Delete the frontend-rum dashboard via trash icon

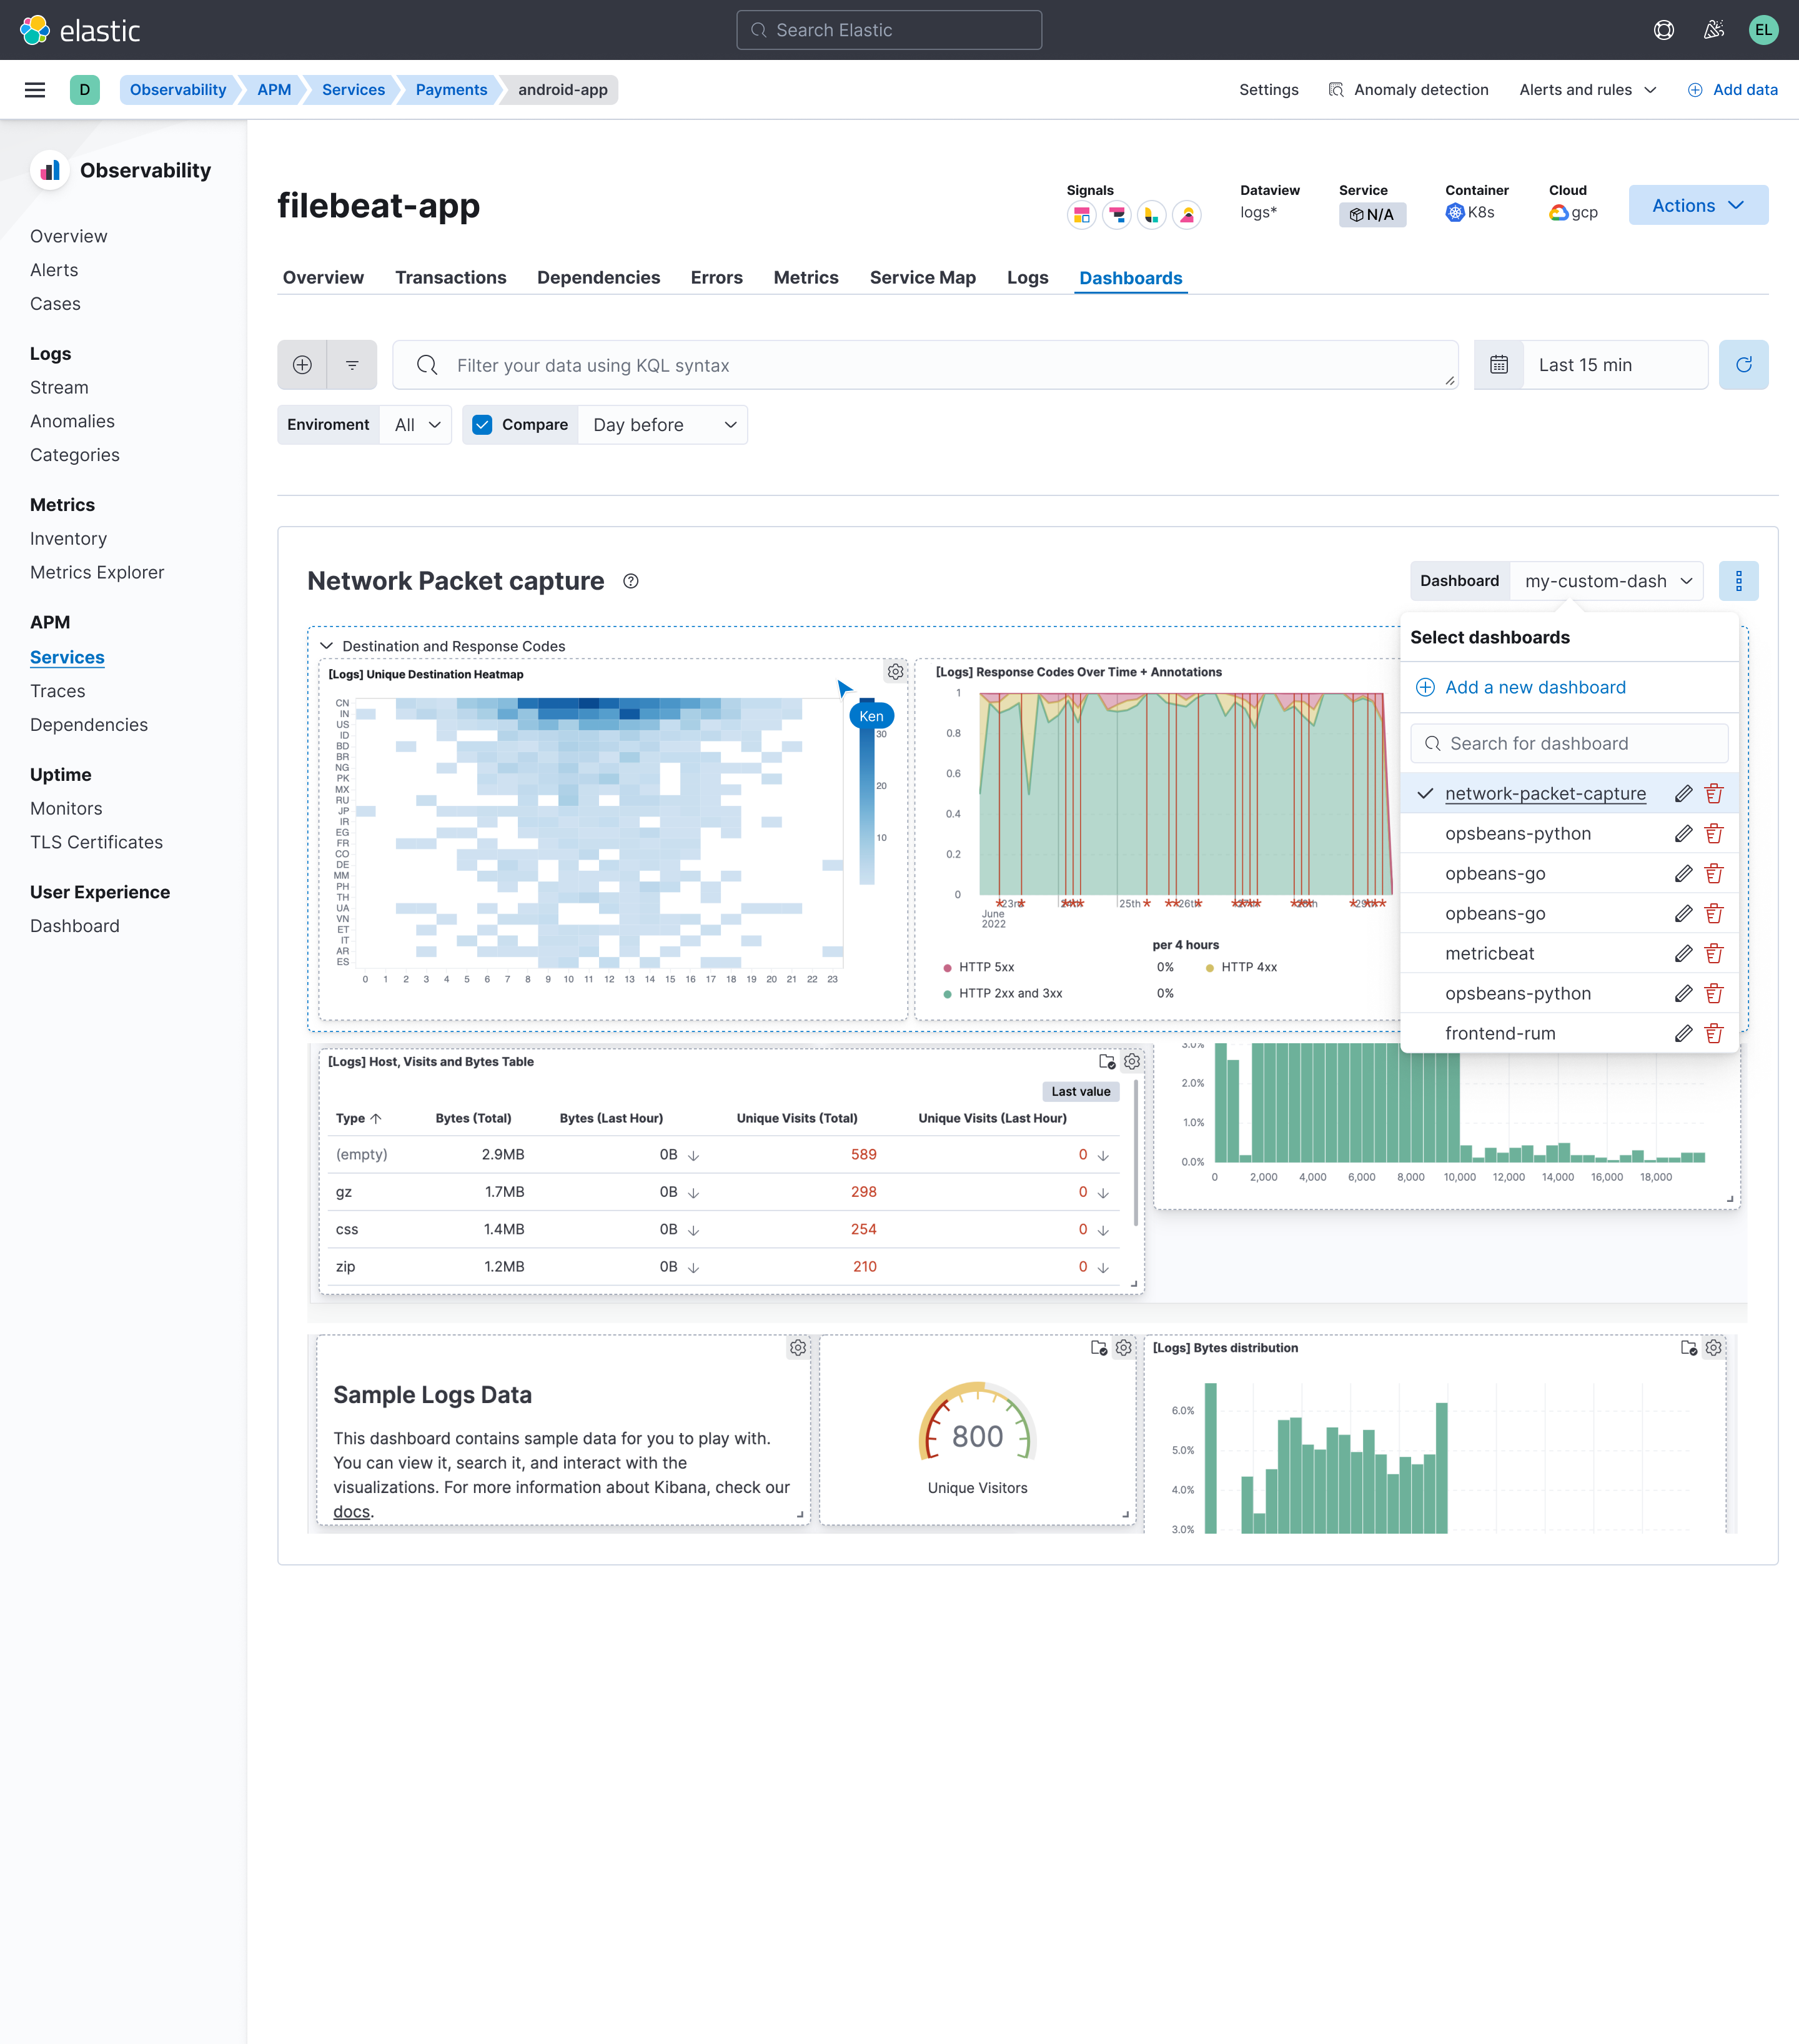point(1714,1033)
